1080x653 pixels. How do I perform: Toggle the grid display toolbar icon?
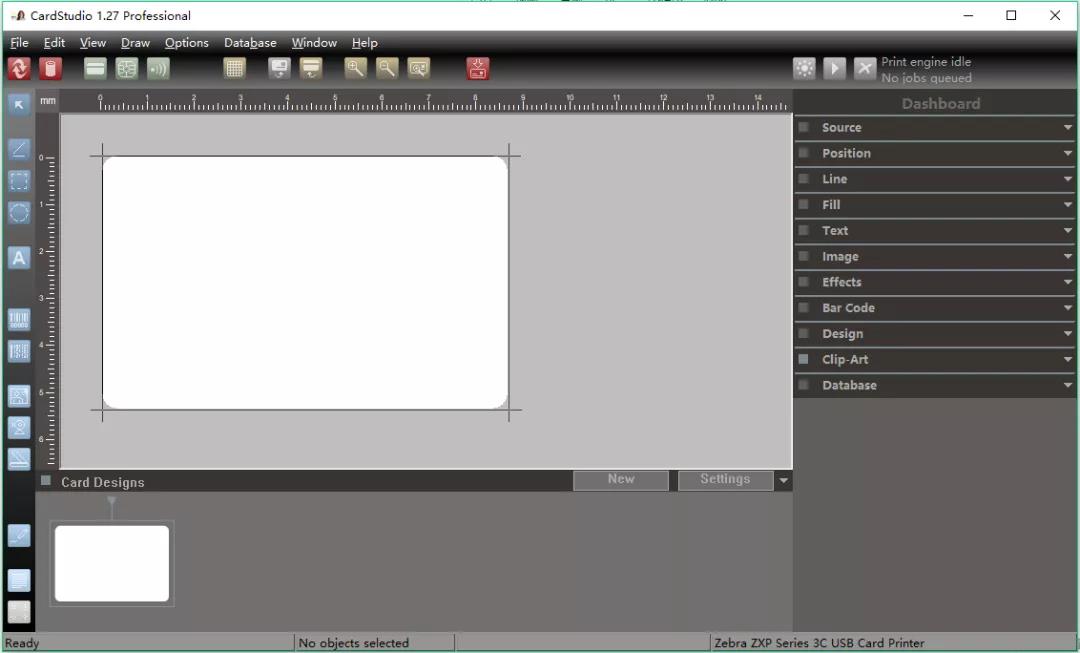click(234, 68)
